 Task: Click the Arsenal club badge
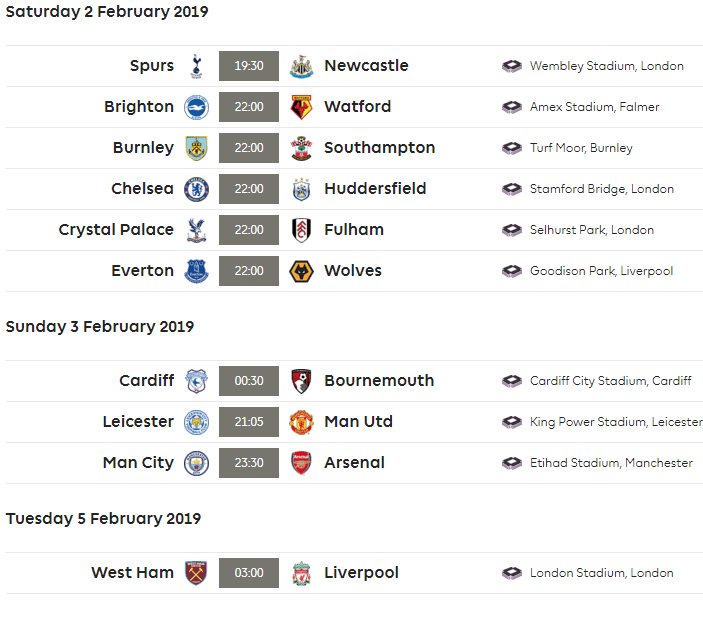point(301,463)
